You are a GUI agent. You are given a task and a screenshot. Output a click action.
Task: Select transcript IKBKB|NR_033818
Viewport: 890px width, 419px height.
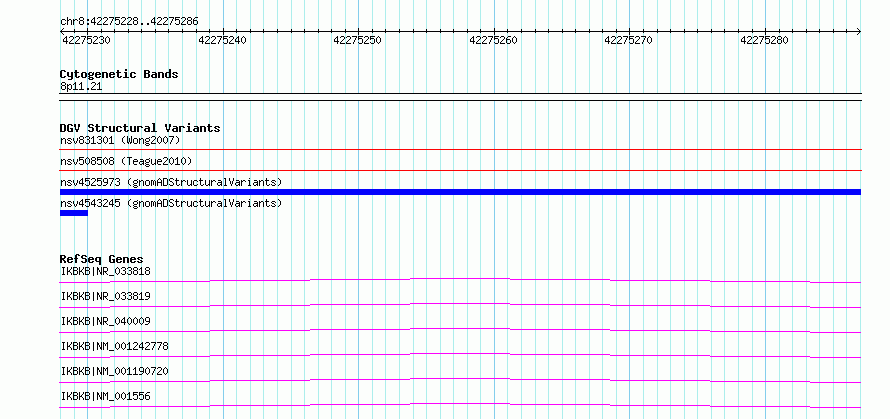[106, 271]
